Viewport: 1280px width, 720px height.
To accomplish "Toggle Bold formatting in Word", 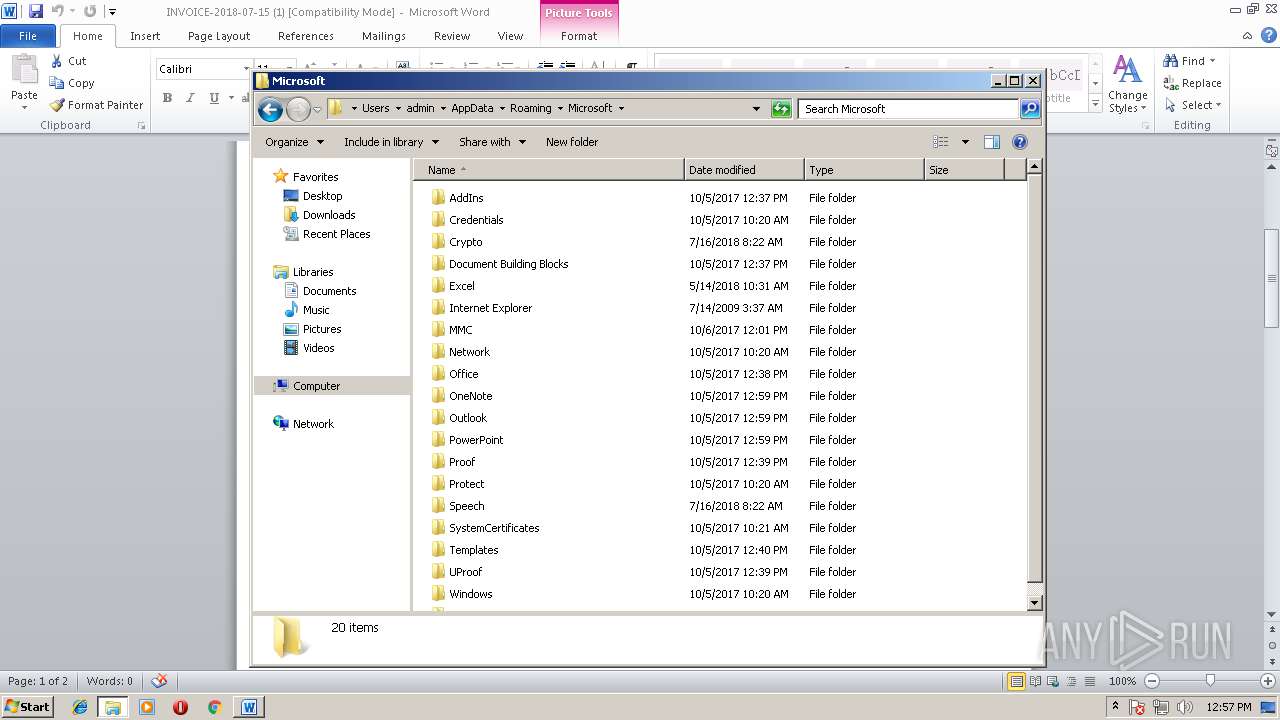I will point(167,98).
